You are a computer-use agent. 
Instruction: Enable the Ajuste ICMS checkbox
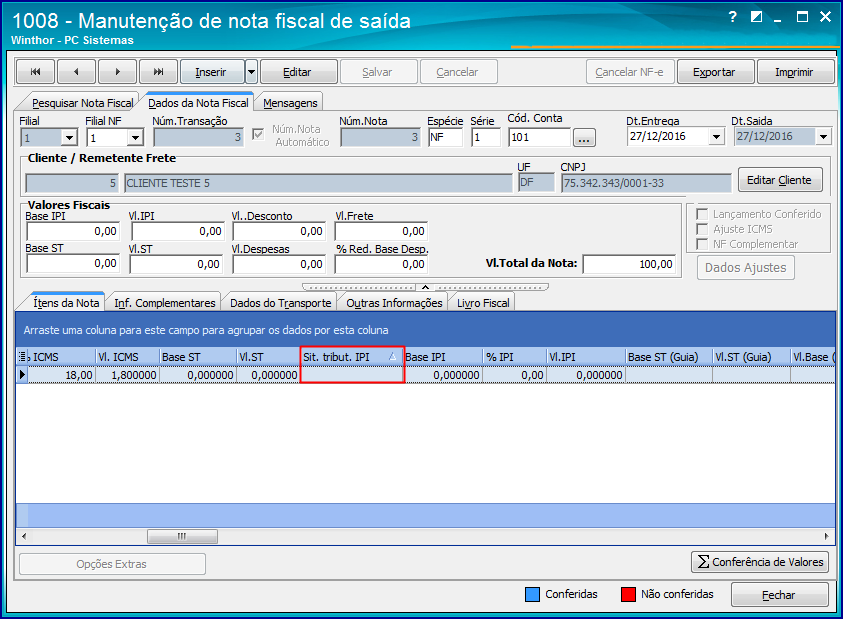pyautogui.click(x=702, y=229)
